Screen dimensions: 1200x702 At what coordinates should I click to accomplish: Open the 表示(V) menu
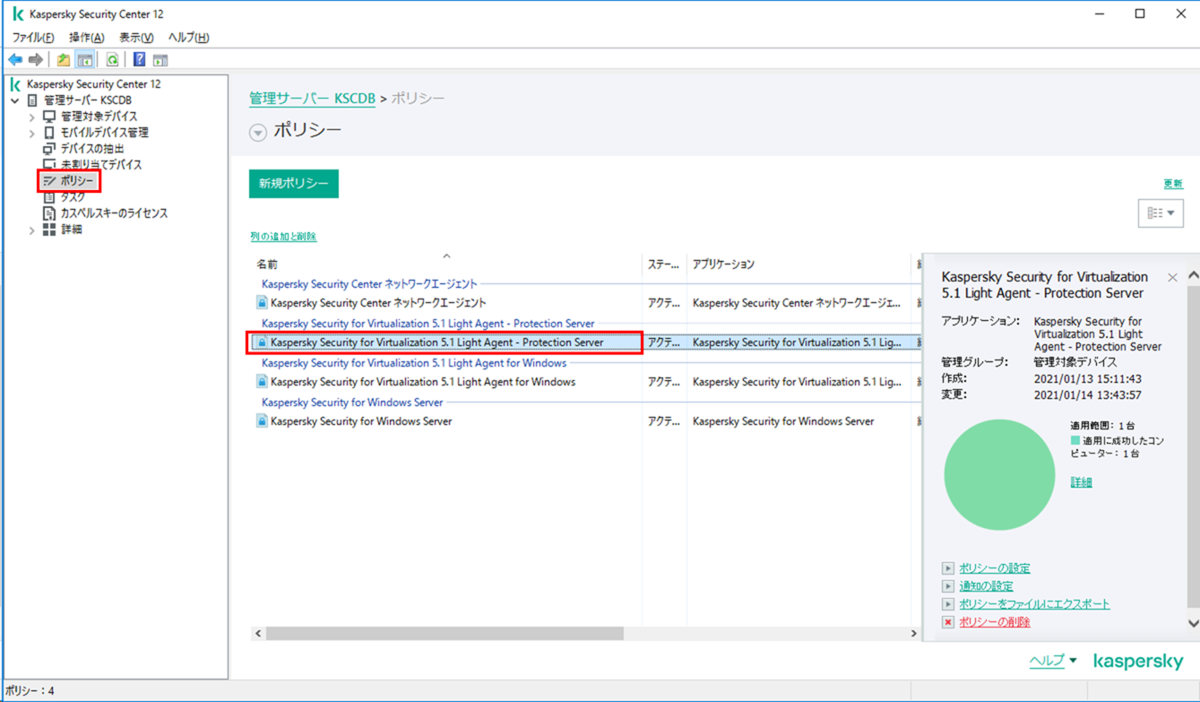[136, 37]
